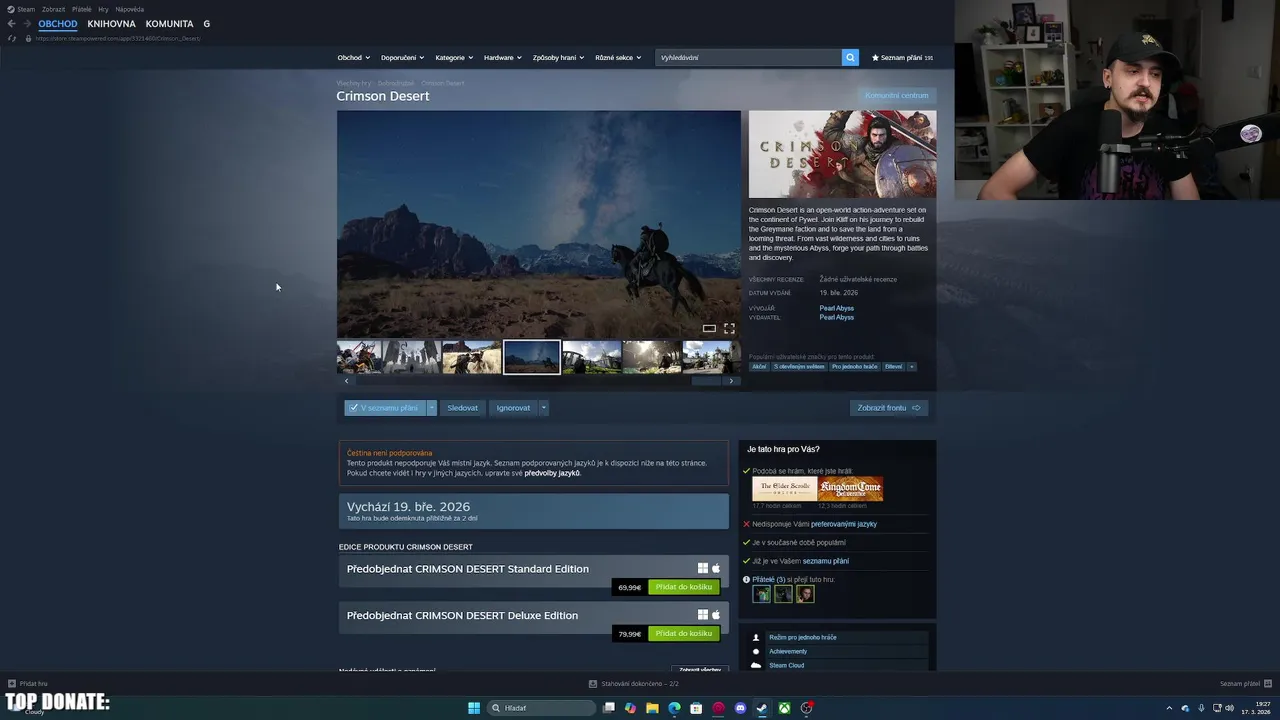Open File Explorer from the taskbar
Screen dimensions: 1280x720
click(x=652, y=708)
